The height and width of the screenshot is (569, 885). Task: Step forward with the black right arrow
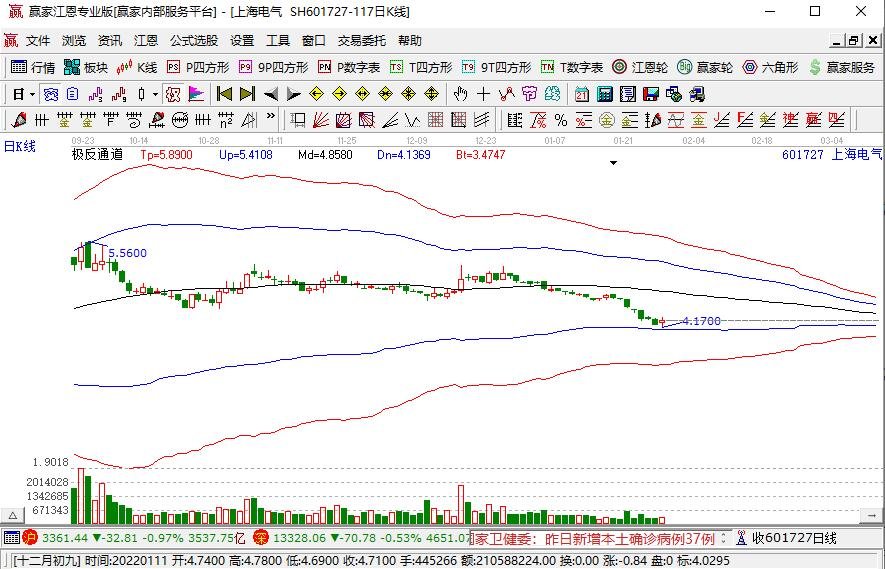(293, 94)
